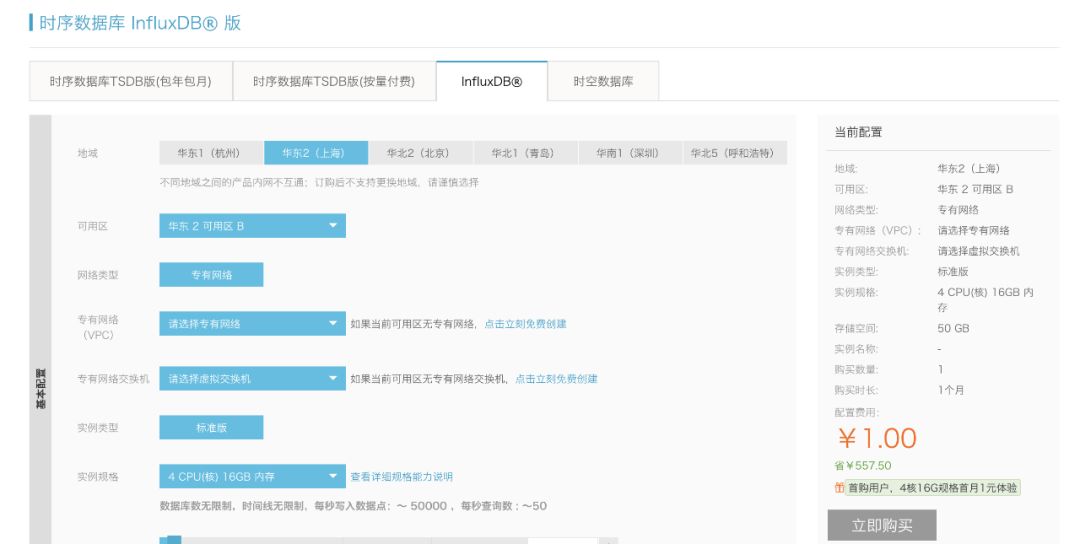
Task: Open the 华东 2 可用区 B zone dropdown
Action: pos(253,226)
